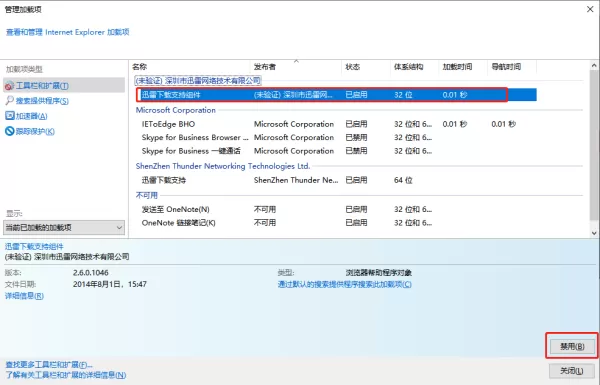
Task: Select 工具栏和扩展(T) add-on type
Action: (64, 85)
